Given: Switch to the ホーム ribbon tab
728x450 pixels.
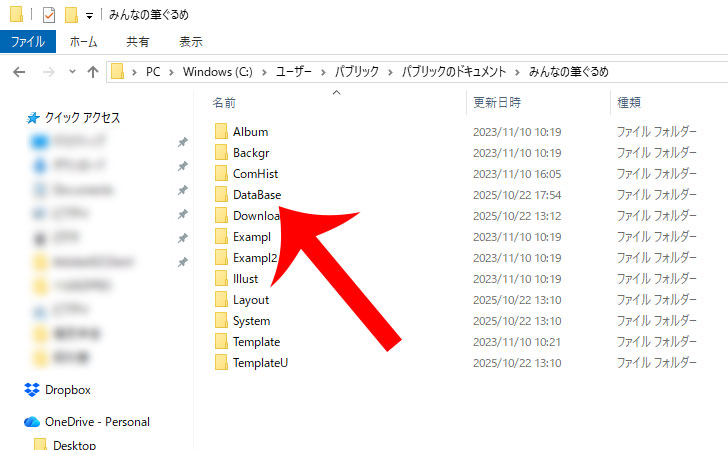Looking at the screenshot, I should [83, 42].
